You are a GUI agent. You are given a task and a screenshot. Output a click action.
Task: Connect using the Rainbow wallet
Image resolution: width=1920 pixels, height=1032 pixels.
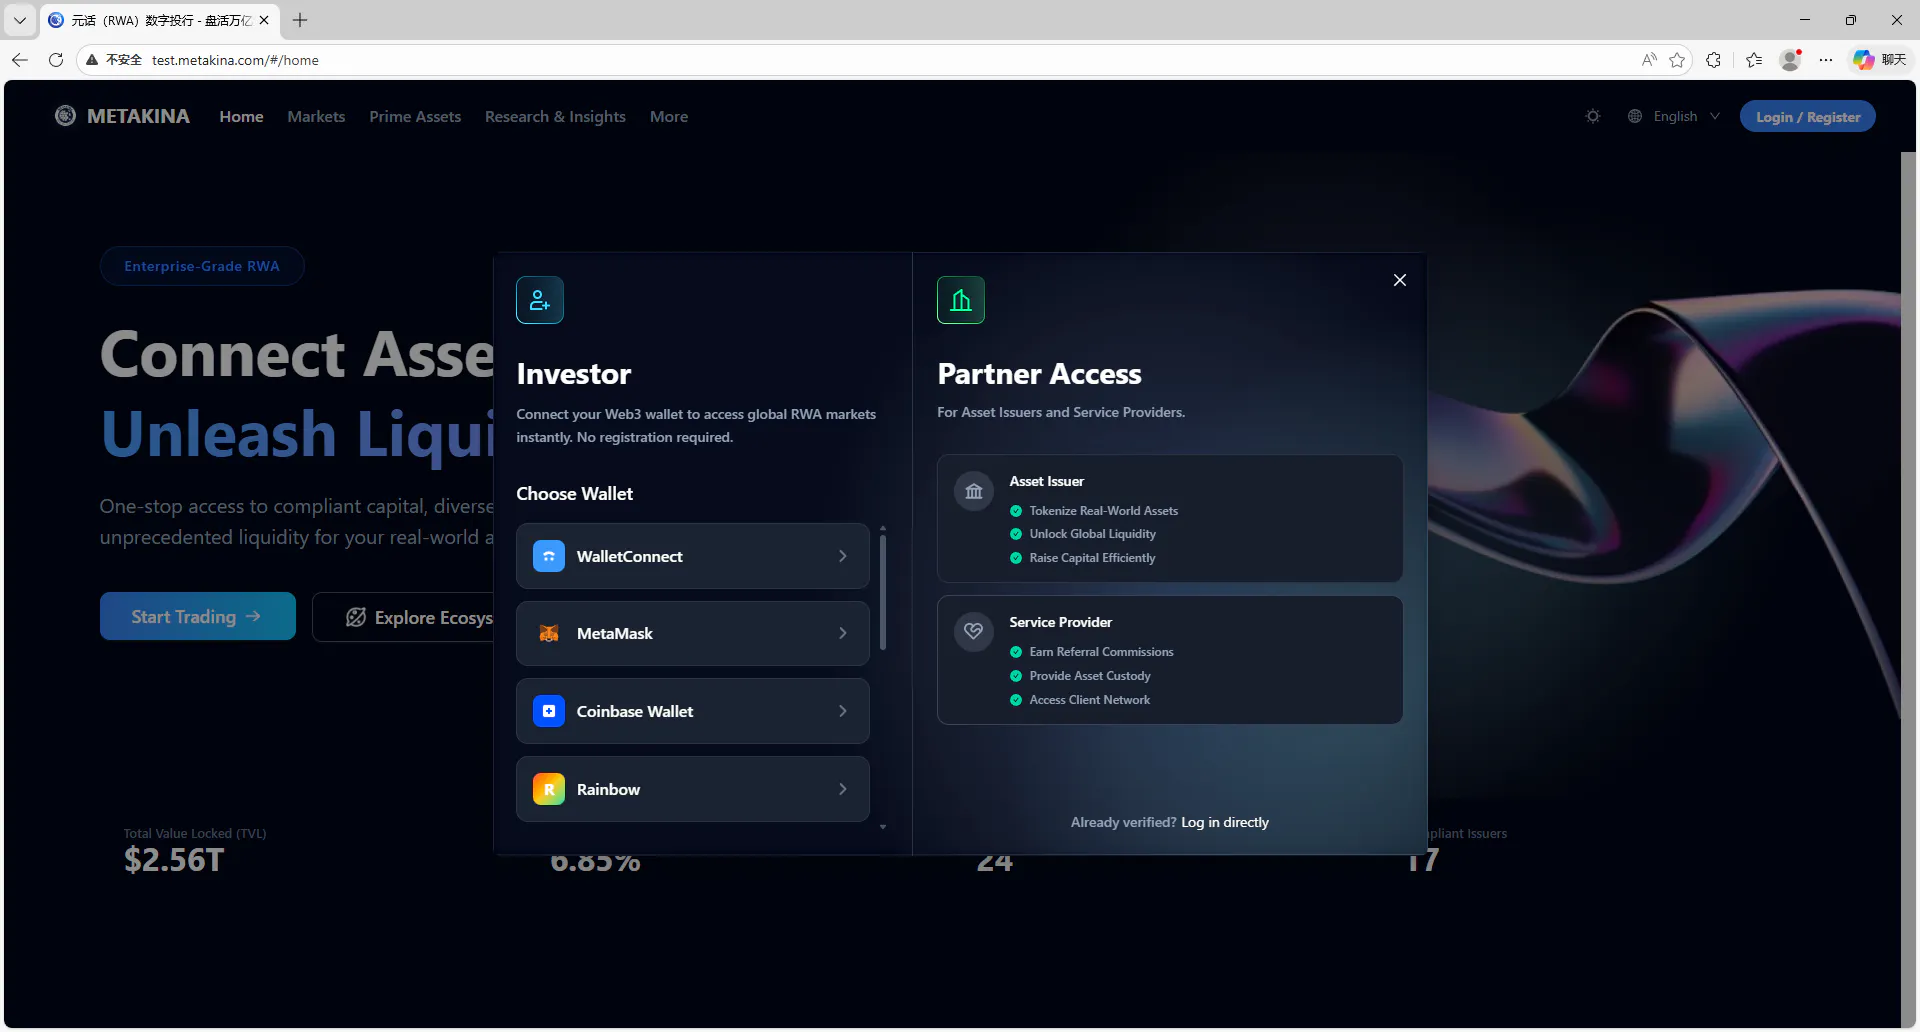tap(693, 789)
